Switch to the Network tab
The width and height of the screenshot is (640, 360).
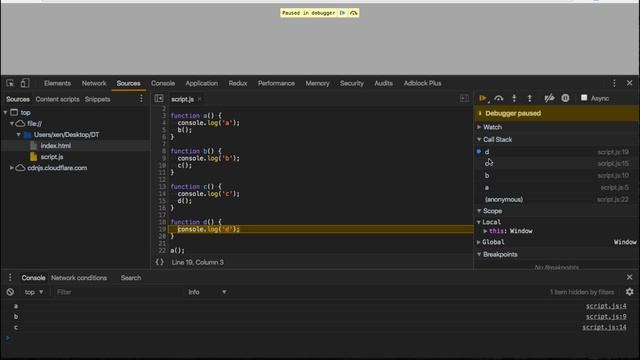[94, 83]
